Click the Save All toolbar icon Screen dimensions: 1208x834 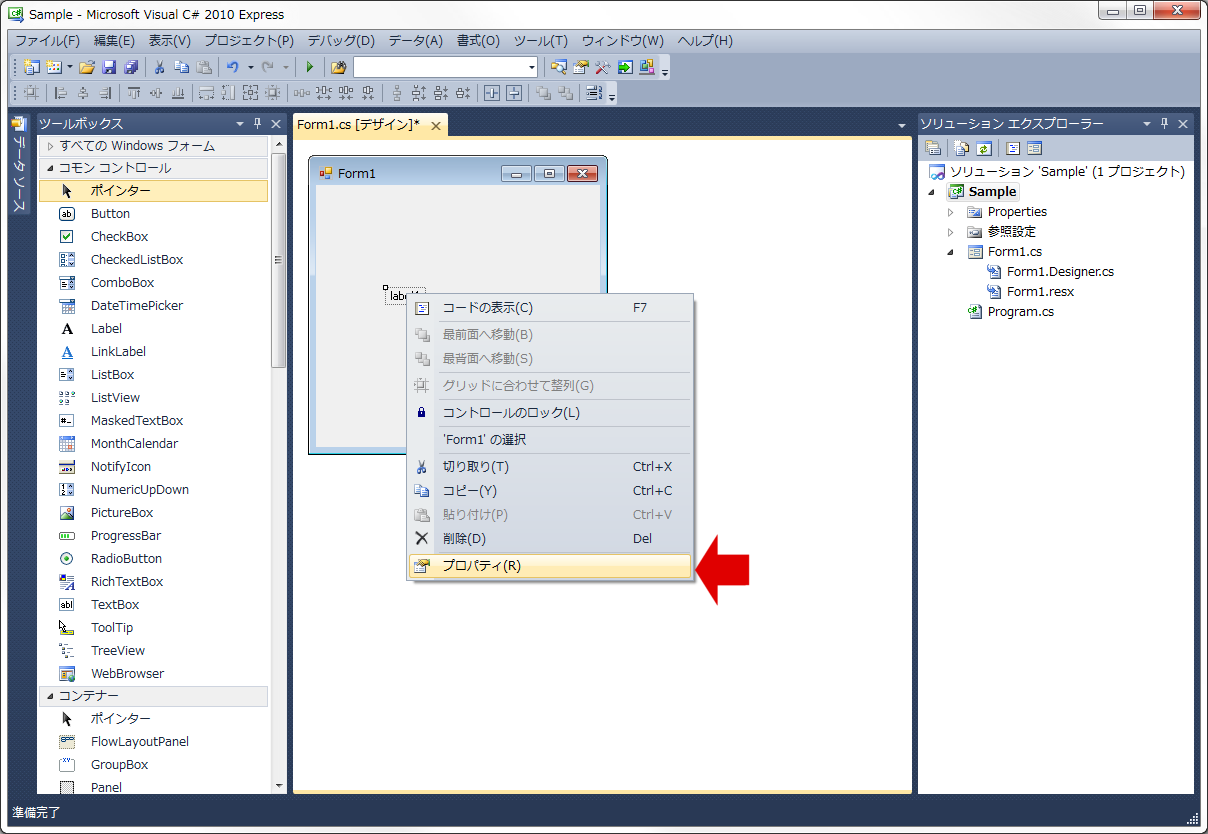tap(131, 67)
